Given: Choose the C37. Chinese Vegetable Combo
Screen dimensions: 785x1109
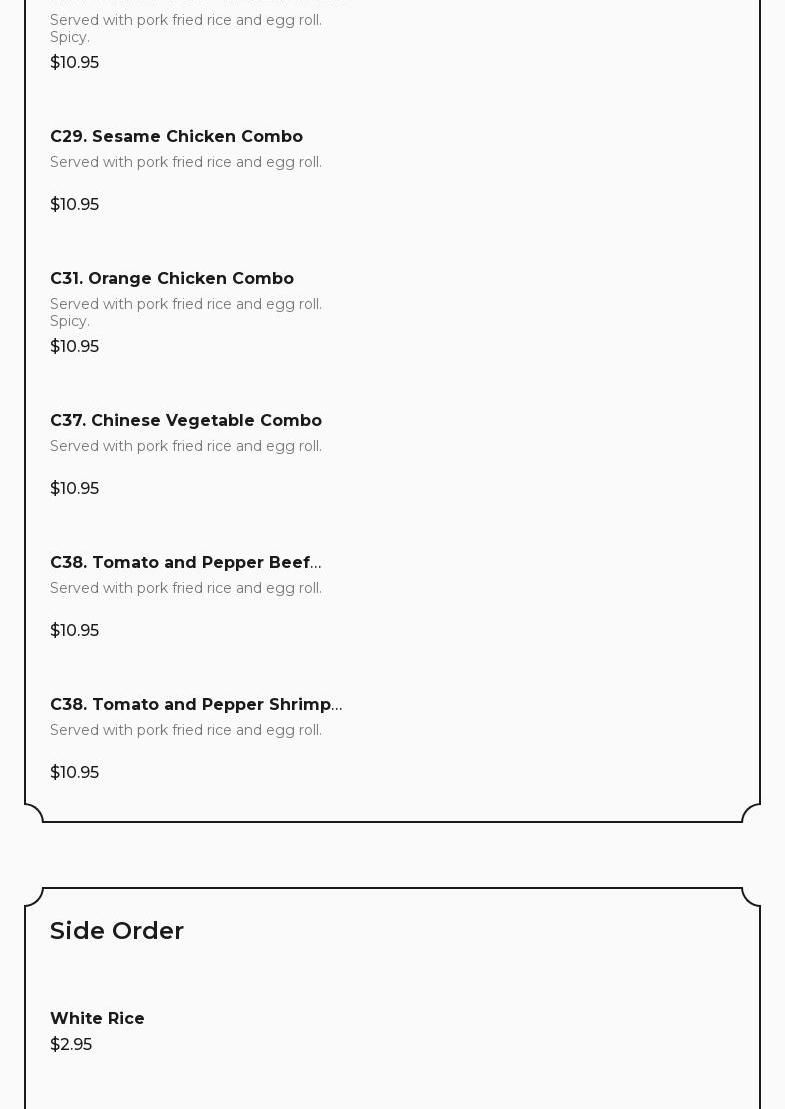Looking at the screenshot, I should click(x=186, y=420).
